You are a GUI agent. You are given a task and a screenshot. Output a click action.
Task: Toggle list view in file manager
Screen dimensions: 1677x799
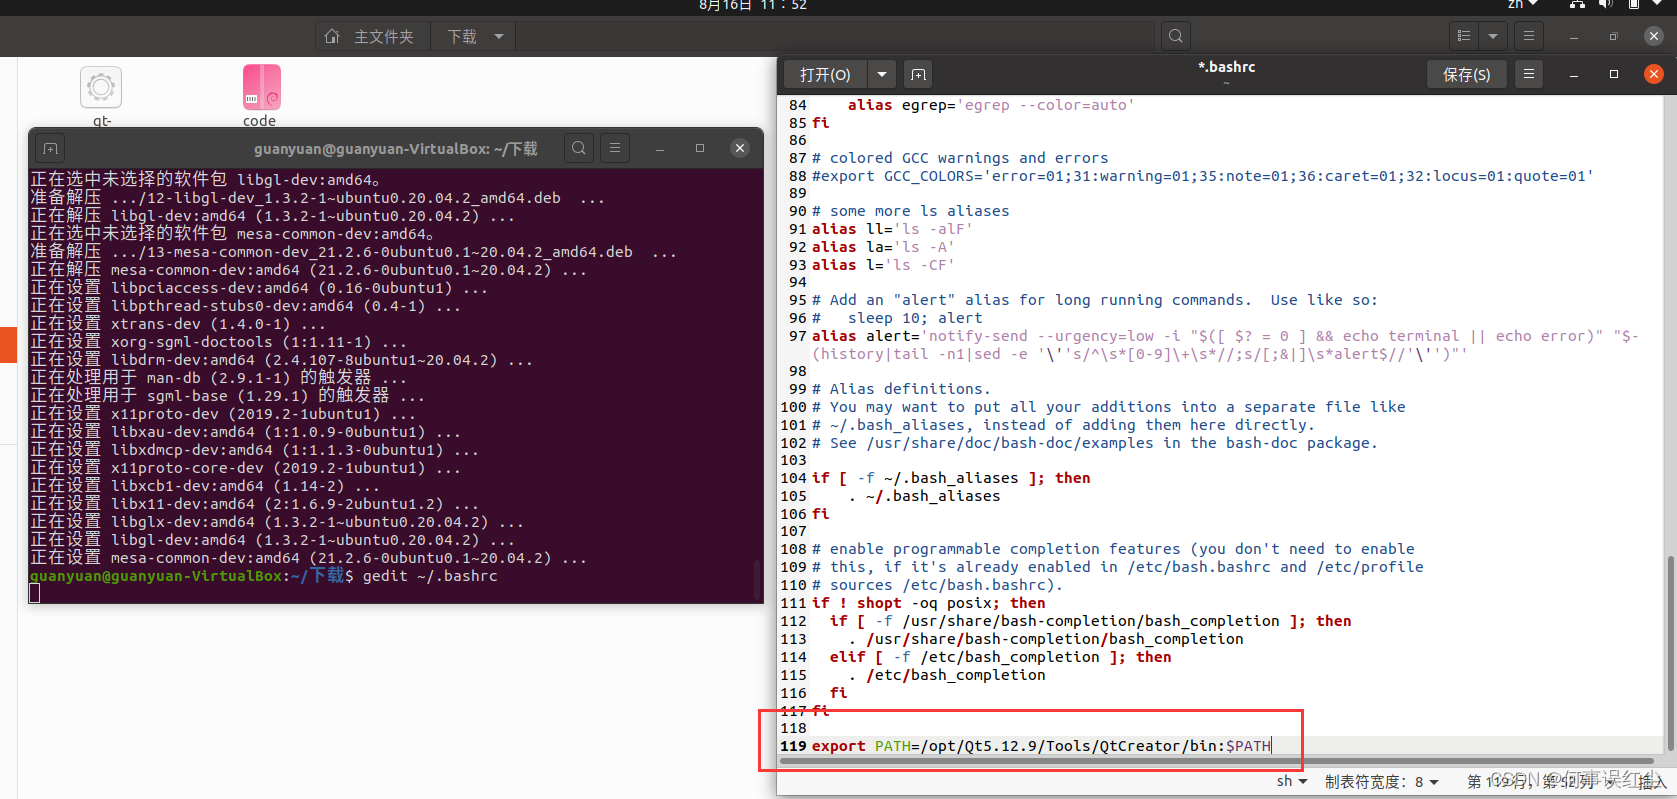point(1464,36)
